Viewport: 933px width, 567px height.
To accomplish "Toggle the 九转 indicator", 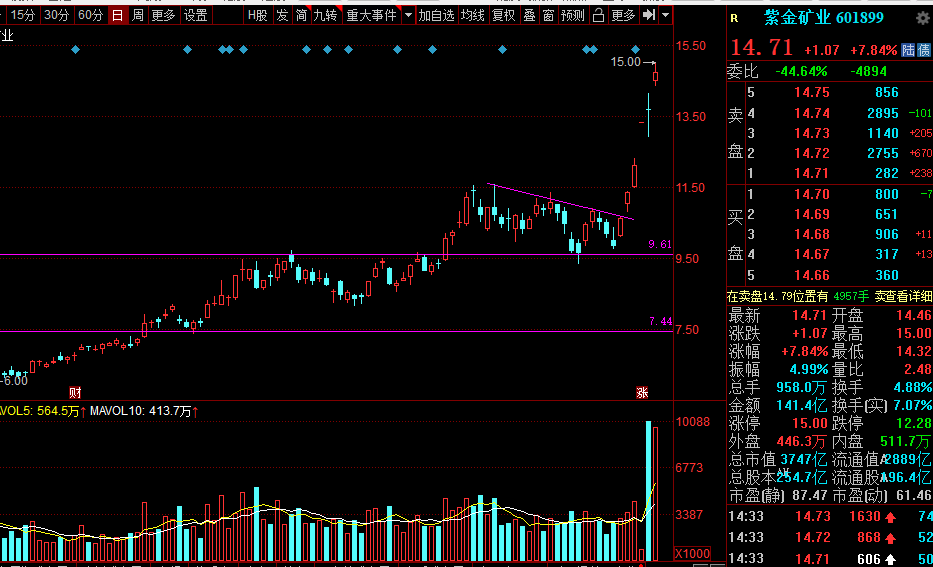I will 325,15.
